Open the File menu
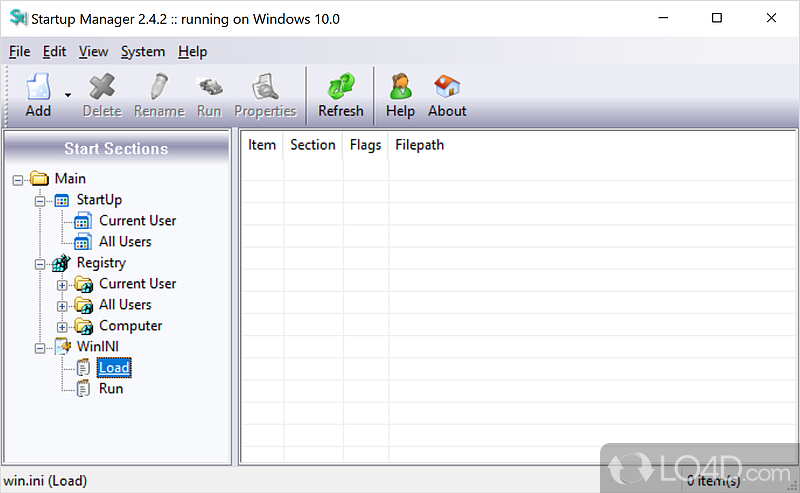This screenshot has width=800, height=493. [19, 52]
